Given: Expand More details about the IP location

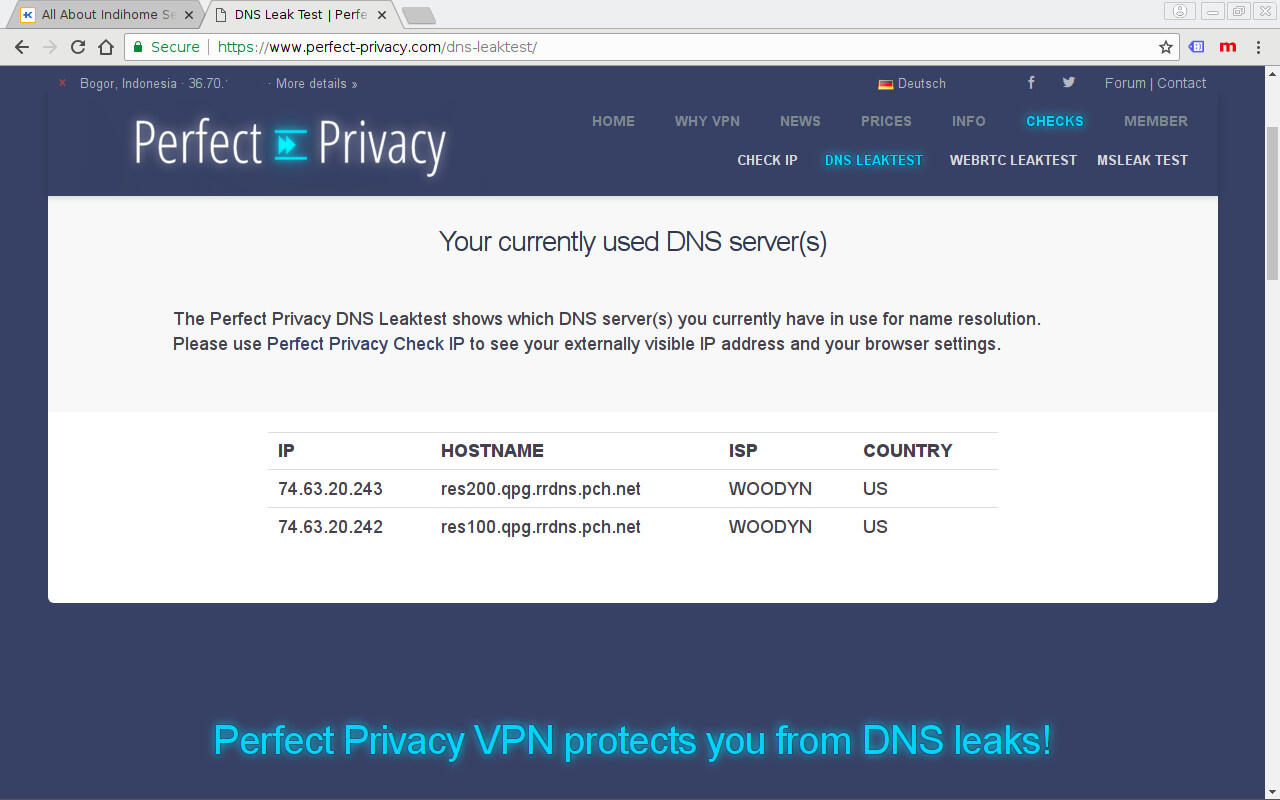Looking at the screenshot, I should coord(316,84).
